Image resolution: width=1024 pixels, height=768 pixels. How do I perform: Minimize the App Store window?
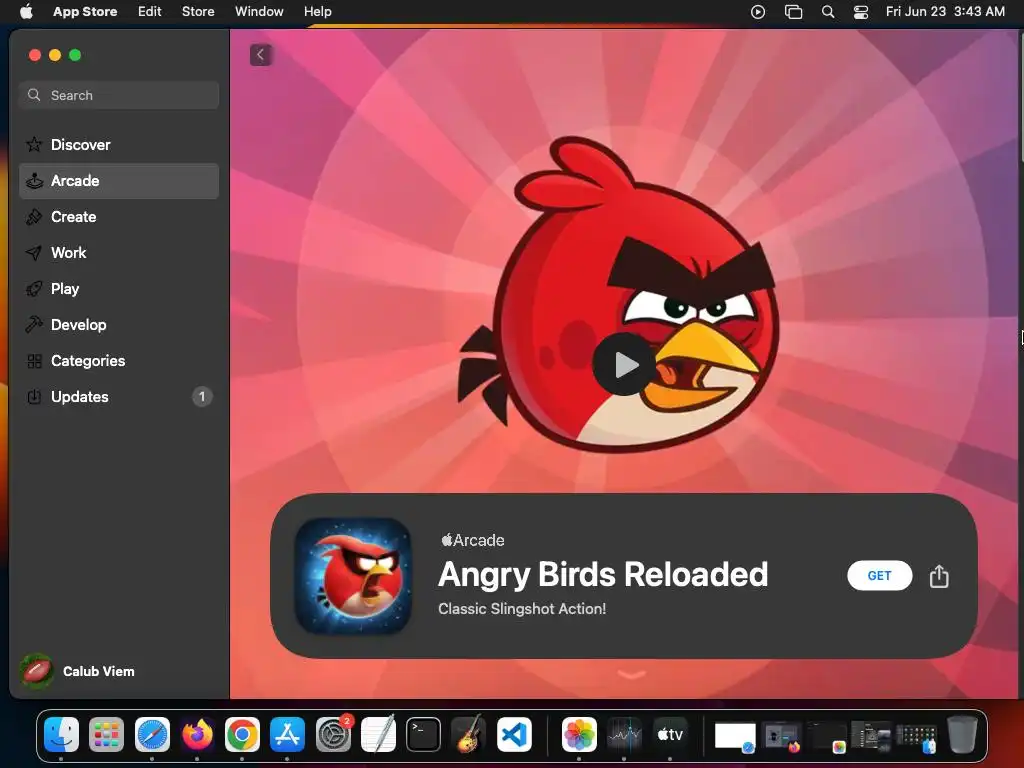pyautogui.click(x=55, y=55)
